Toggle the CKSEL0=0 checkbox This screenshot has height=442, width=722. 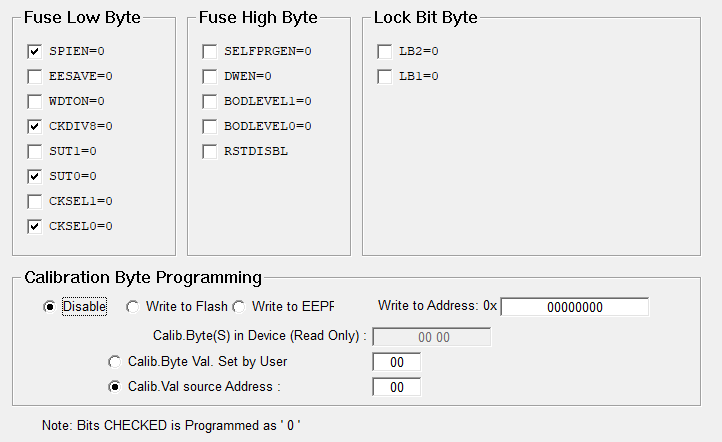coord(35,226)
